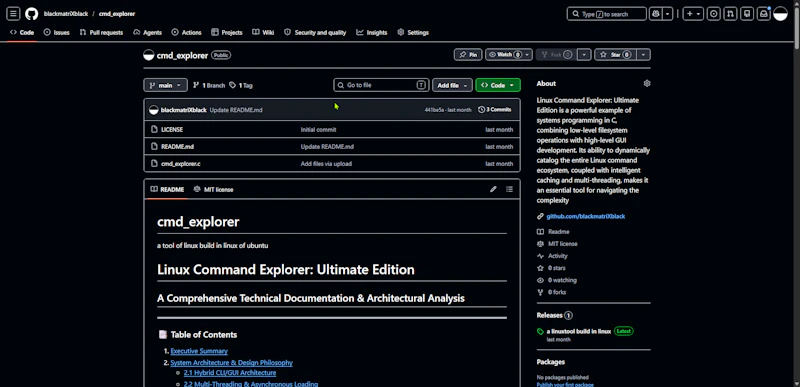Click the Go to file search box
Screen dimensions: 800x387
coord(381,85)
